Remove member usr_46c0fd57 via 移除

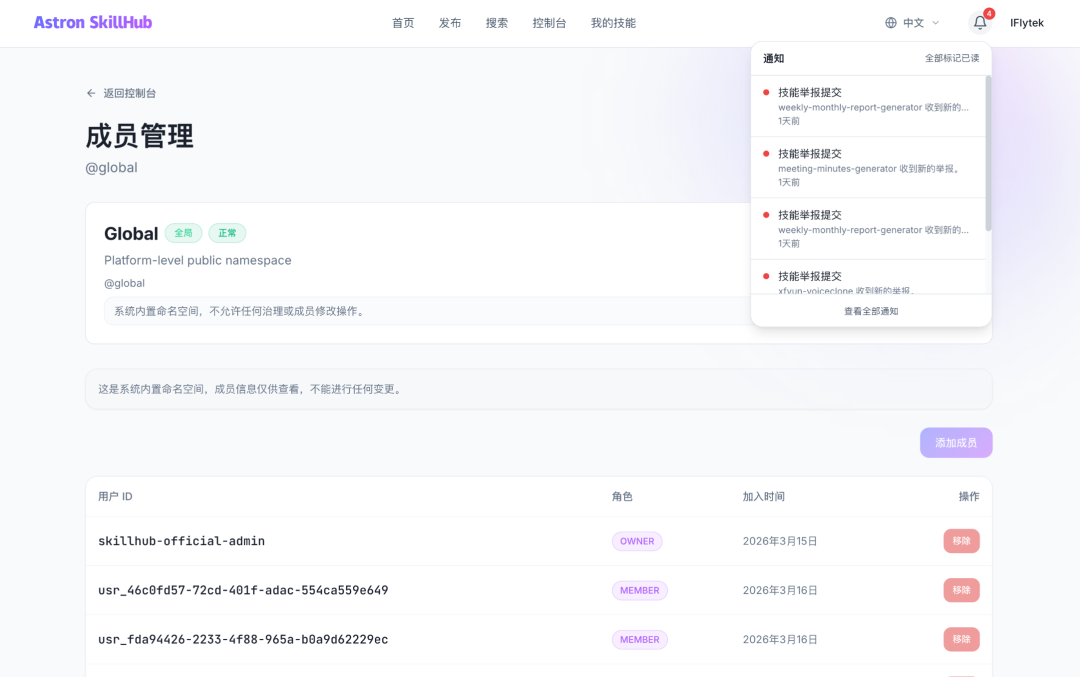961,590
